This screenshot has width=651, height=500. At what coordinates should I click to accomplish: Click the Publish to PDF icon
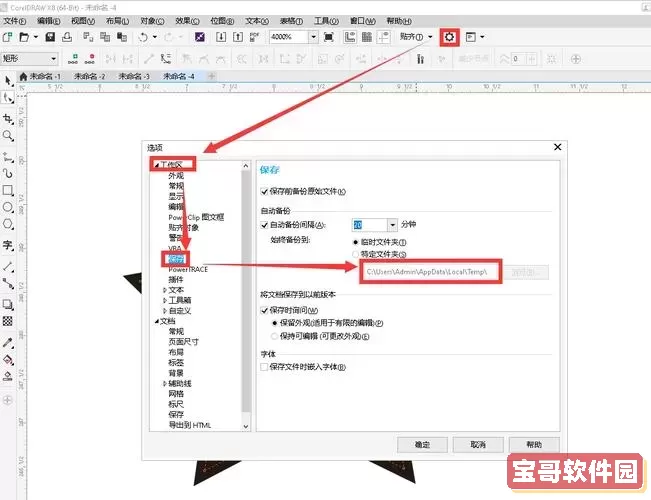pos(255,37)
